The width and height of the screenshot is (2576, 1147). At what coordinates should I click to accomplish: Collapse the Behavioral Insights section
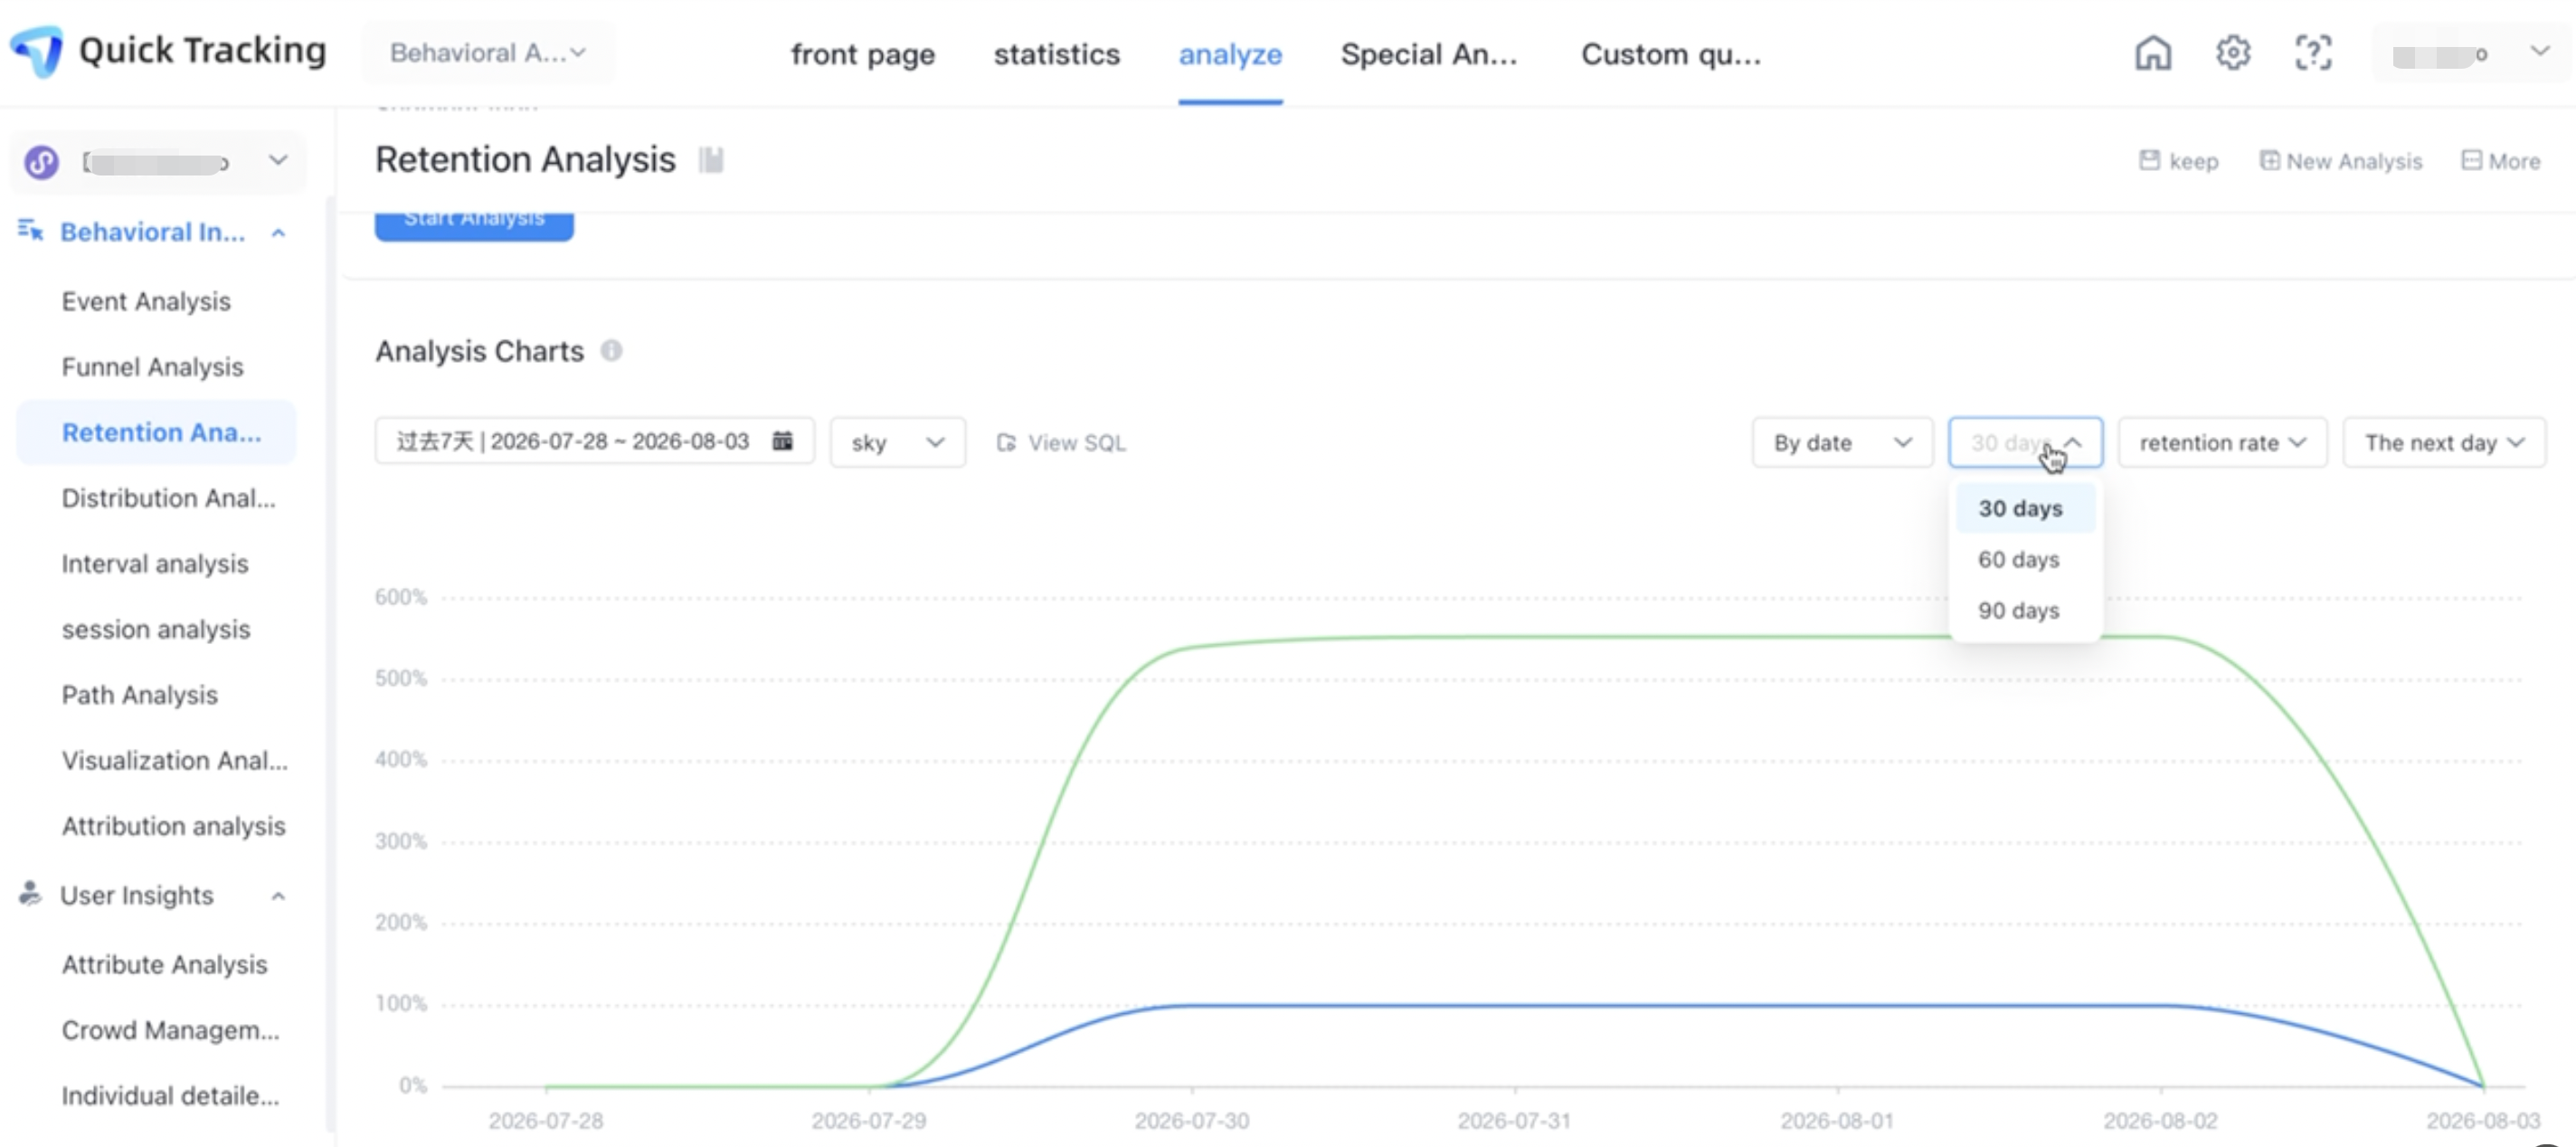(x=278, y=232)
